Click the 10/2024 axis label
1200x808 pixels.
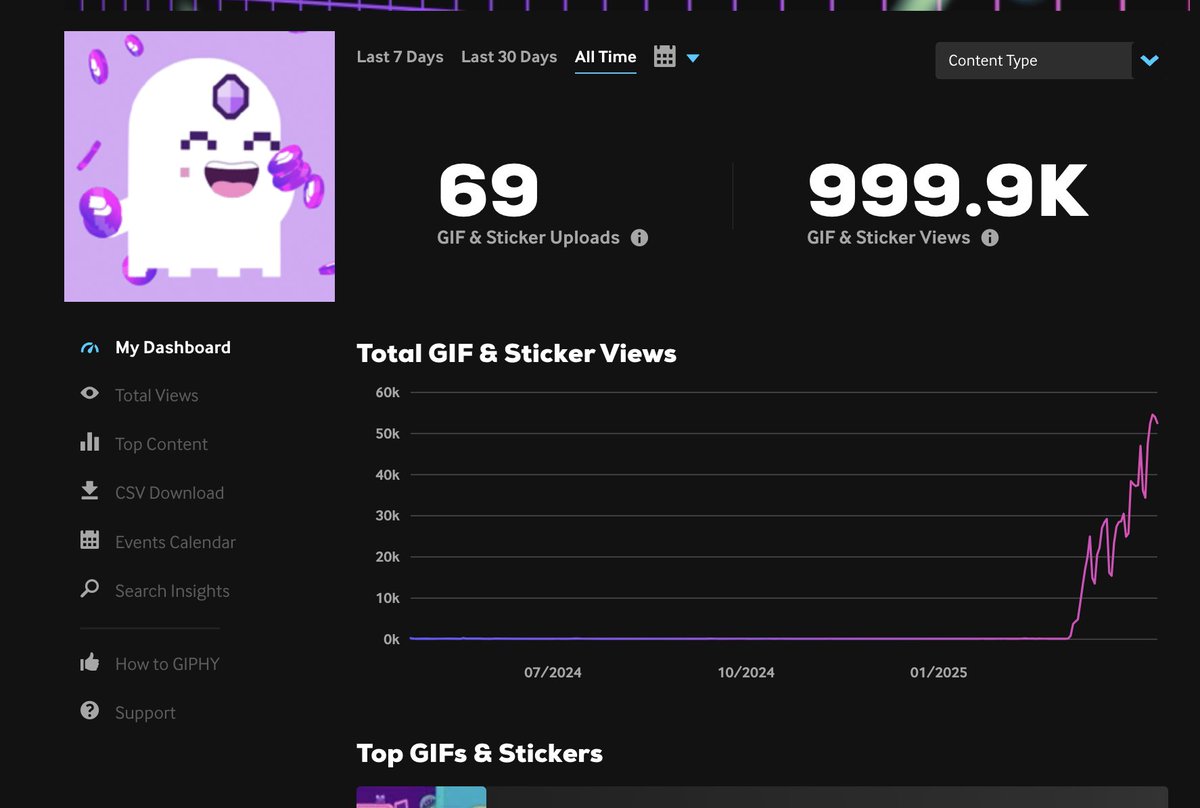click(746, 672)
